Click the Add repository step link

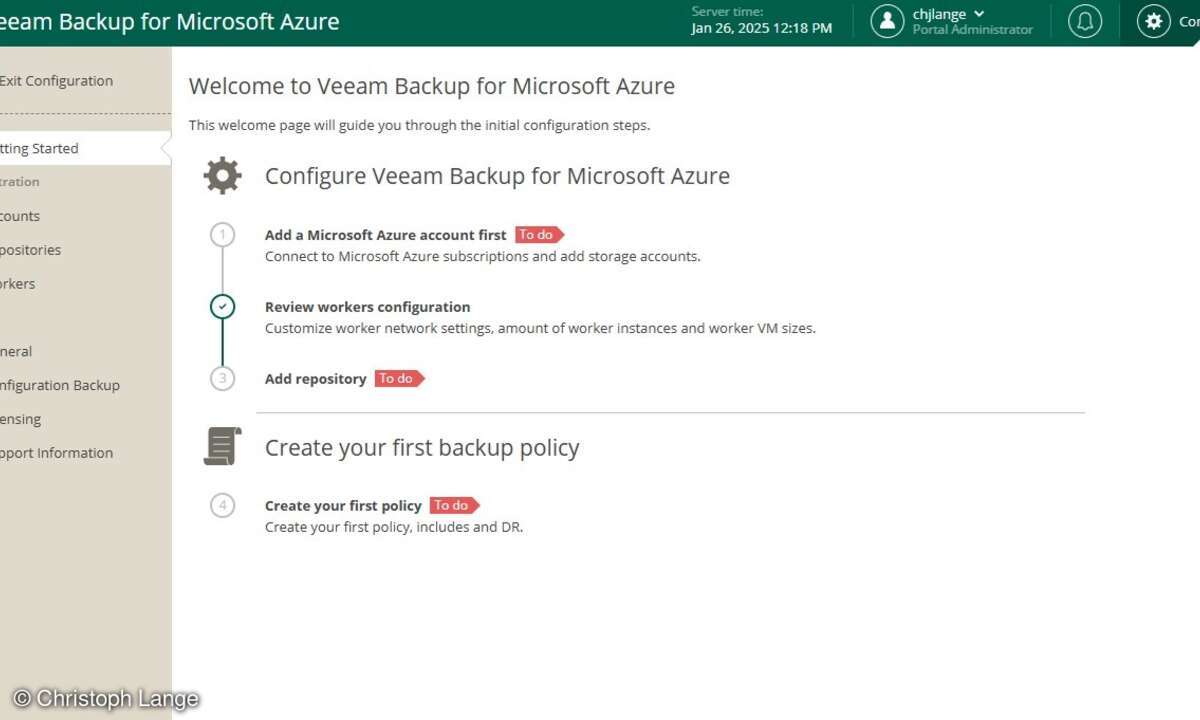315,379
